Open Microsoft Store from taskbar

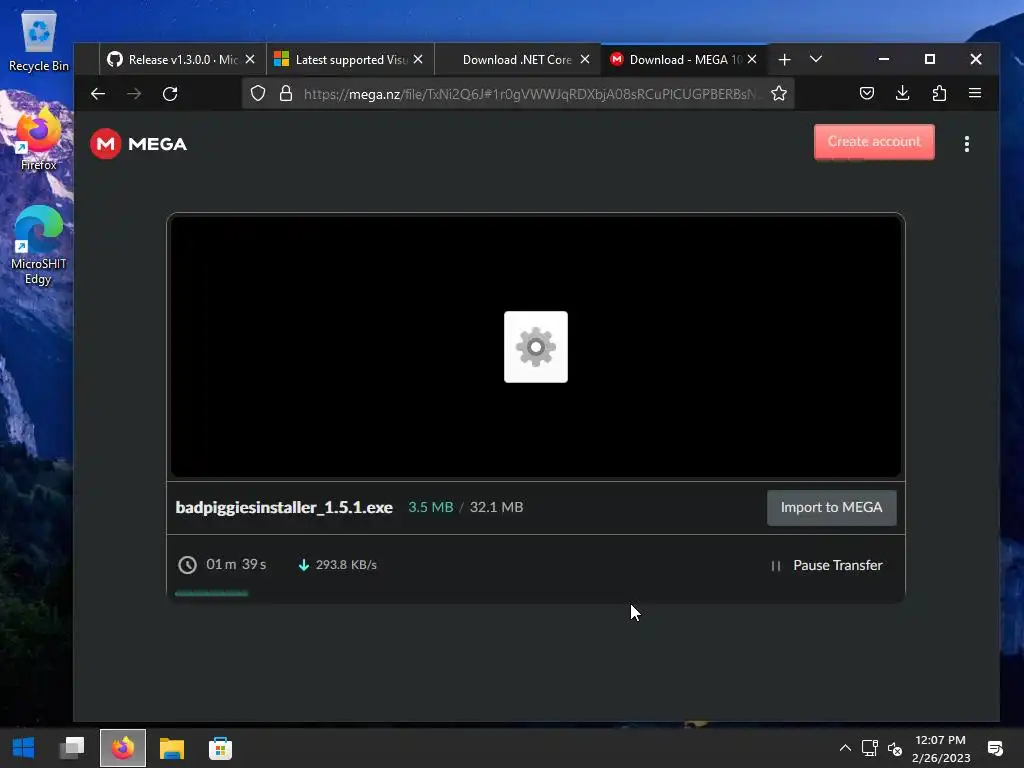[x=220, y=748]
